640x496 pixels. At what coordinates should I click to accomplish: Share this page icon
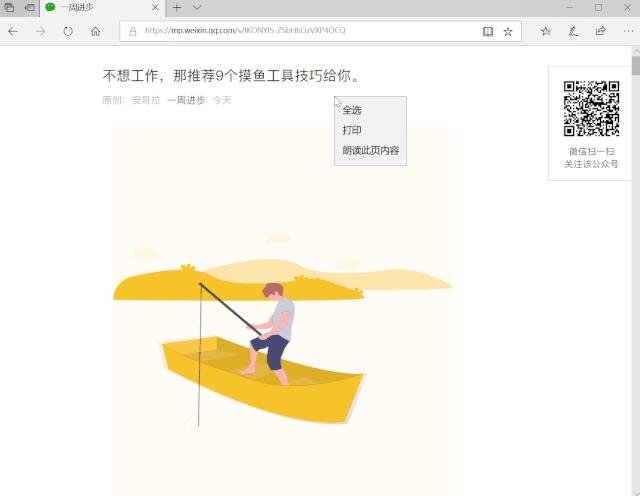click(x=600, y=31)
